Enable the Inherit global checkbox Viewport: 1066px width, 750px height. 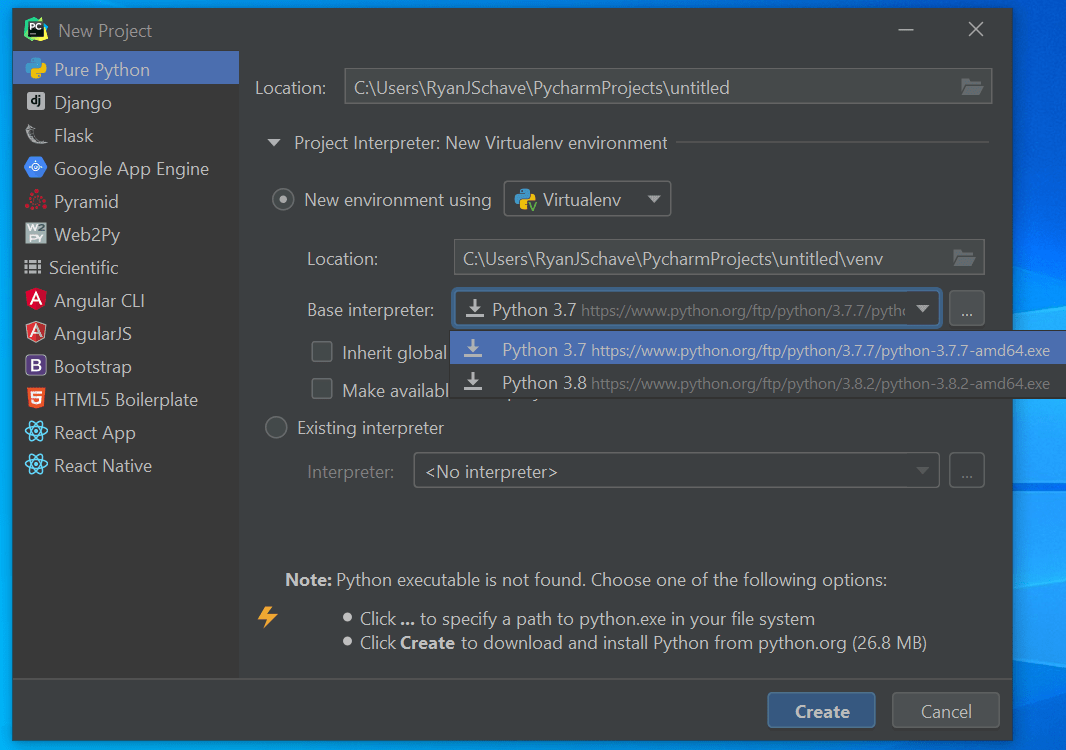point(322,352)
